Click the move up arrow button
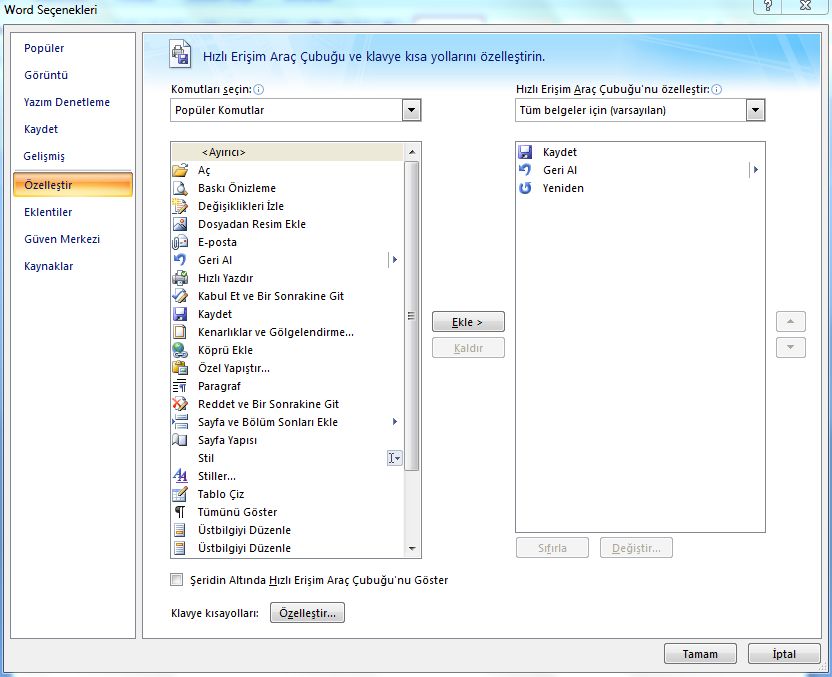This screenshot has width=832, height=677. click(791, 322)
